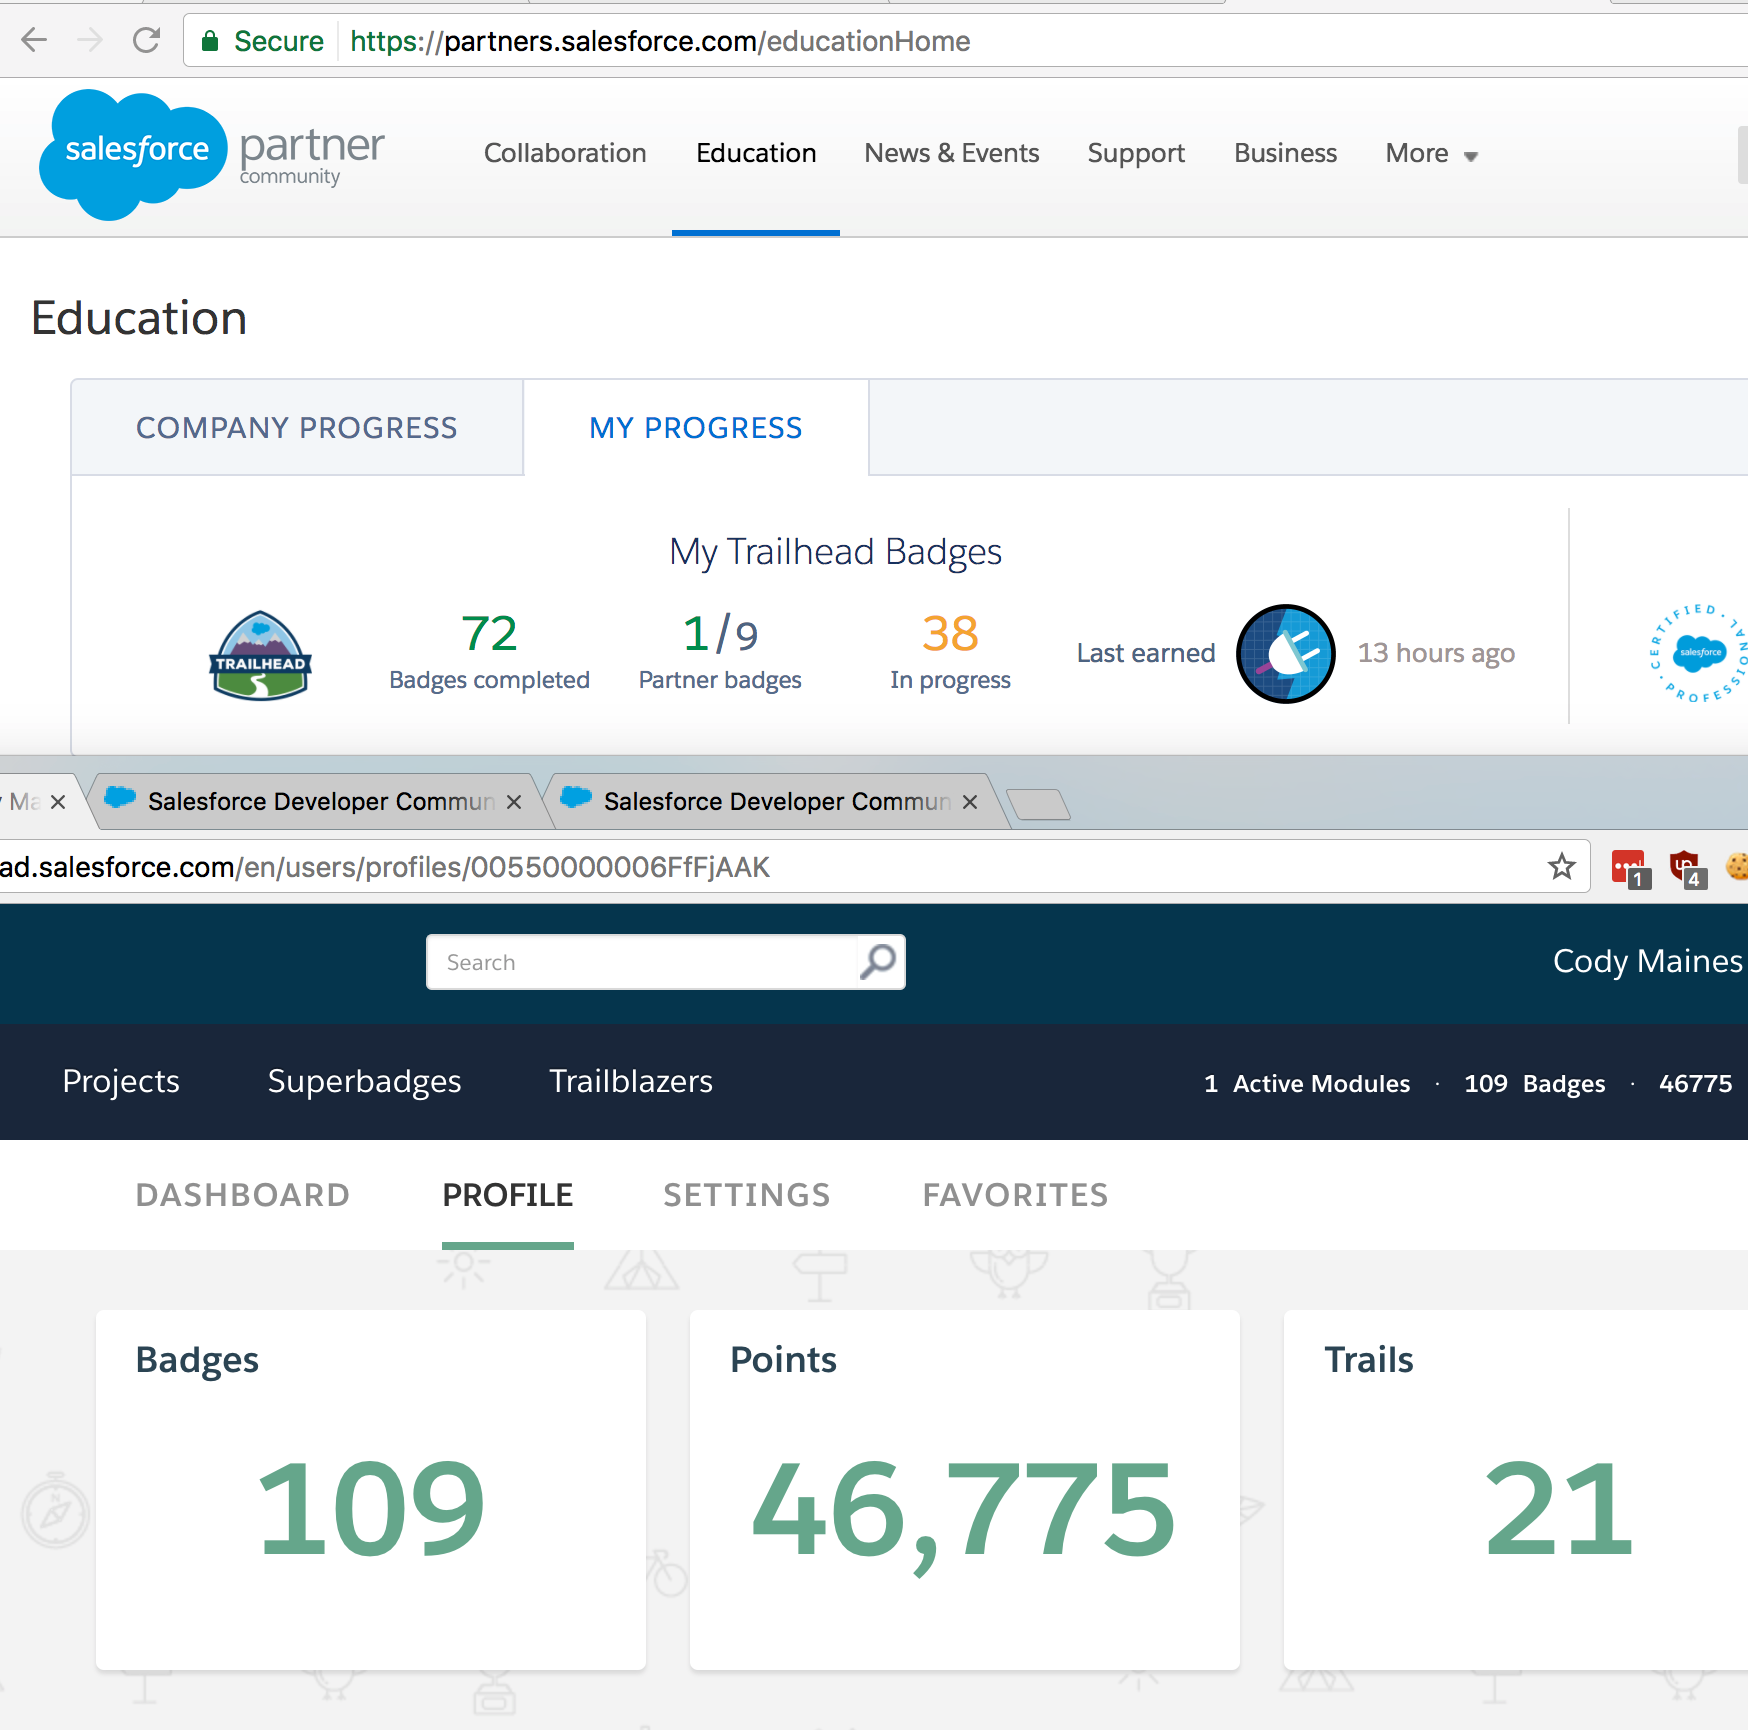Open the Superbadges link

coord(364,1081)
